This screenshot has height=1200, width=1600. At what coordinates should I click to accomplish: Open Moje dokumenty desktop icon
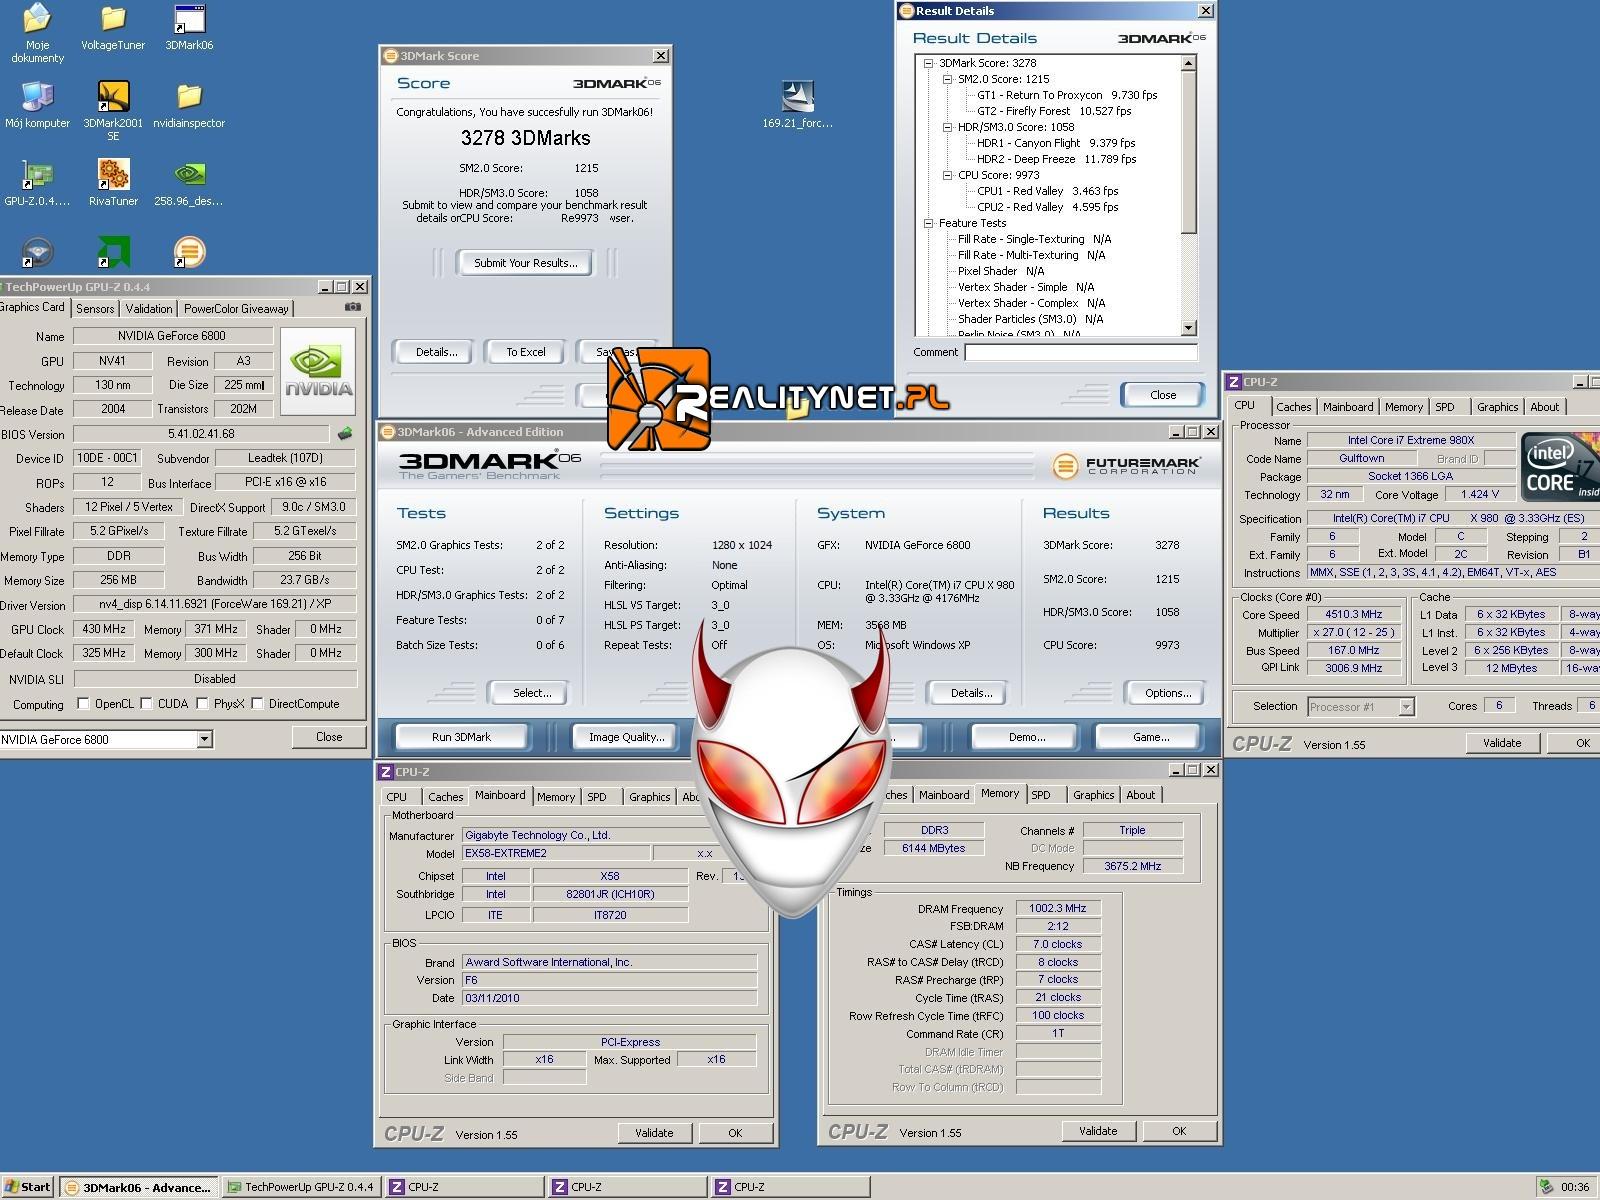[37, 32]
